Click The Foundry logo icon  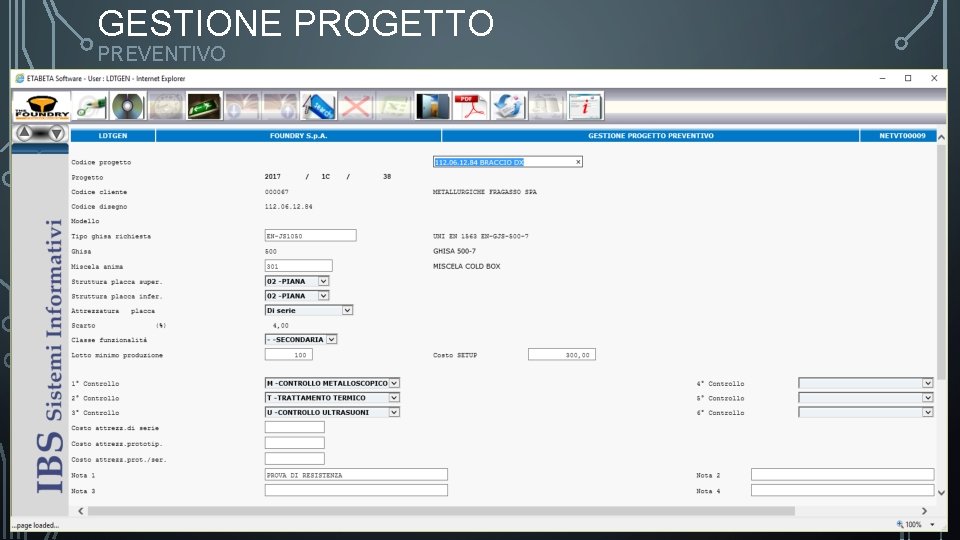point(42,106)
